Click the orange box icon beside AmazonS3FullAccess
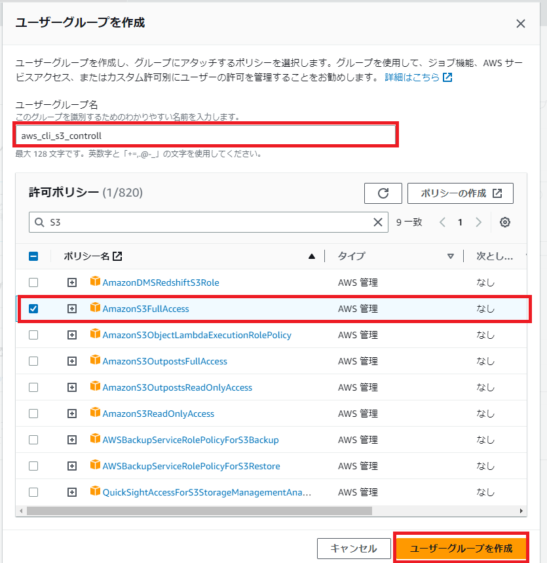Viewport: 547px width, 563px height. pos(95,308)
